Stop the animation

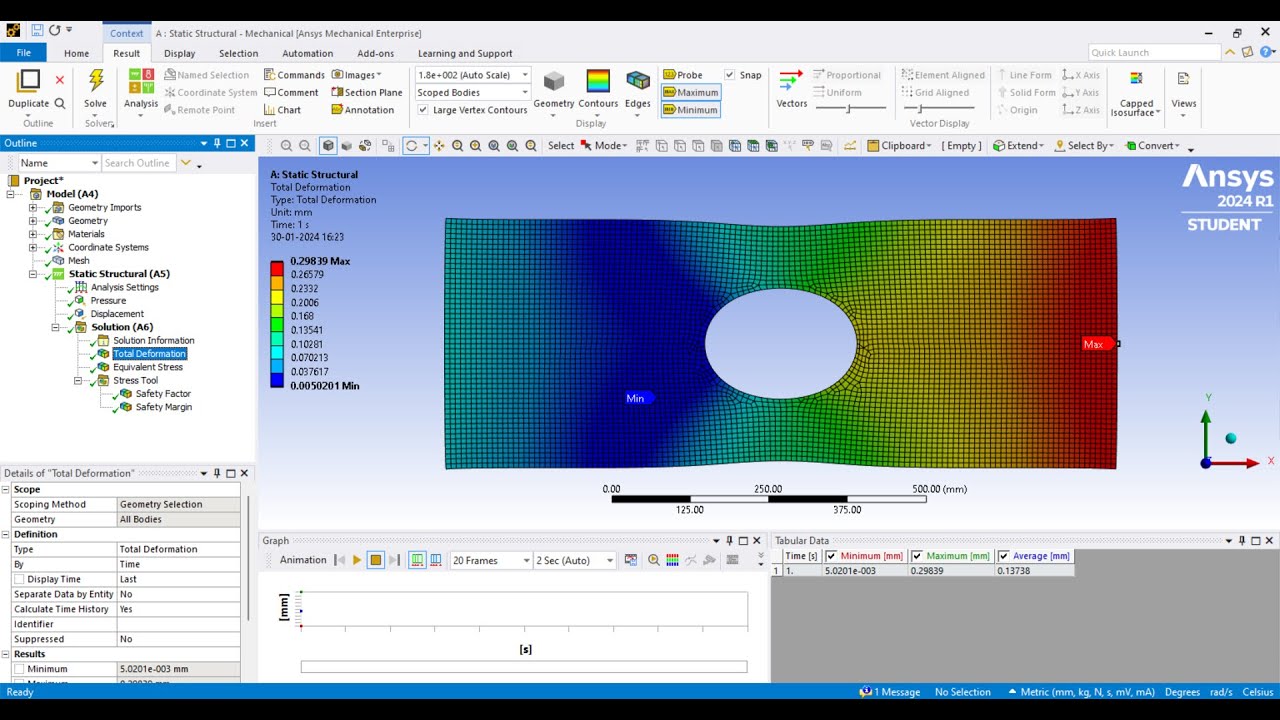(x=376, y=560)
